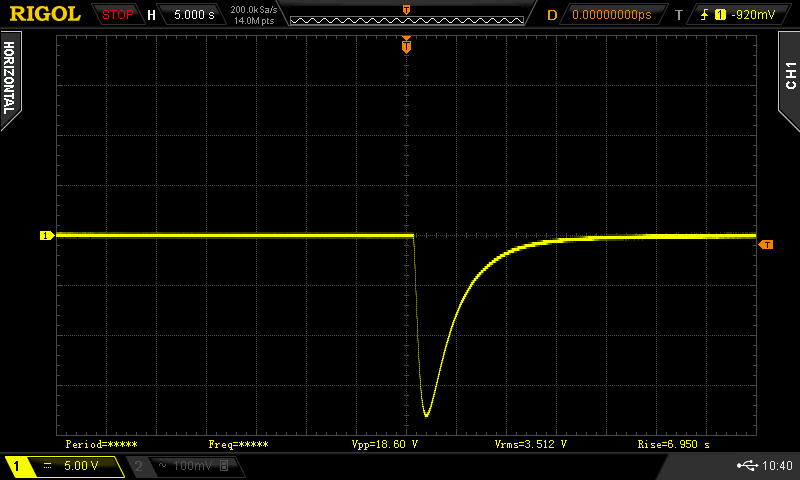This screenshot has height=480, width=800.
Task: Click the waveform memory overview bar
Action: point(407,20)
